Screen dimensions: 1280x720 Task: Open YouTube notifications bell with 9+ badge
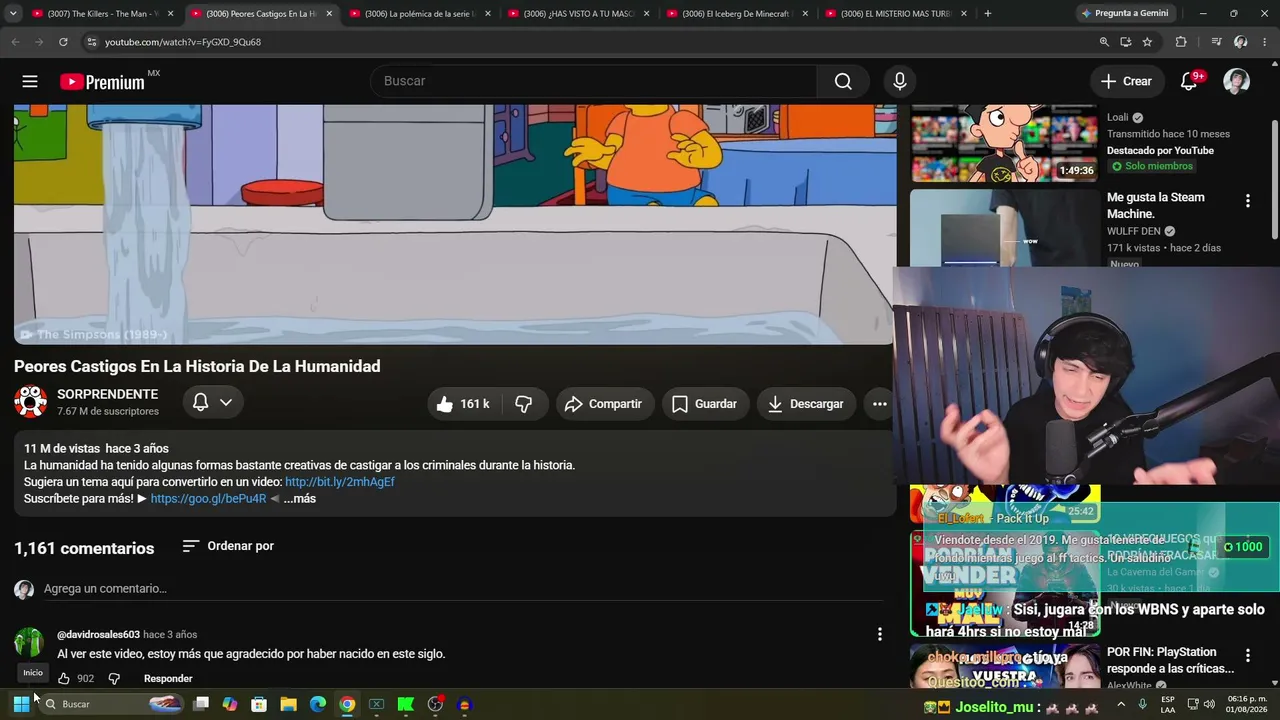click(x=1189, y=81)
